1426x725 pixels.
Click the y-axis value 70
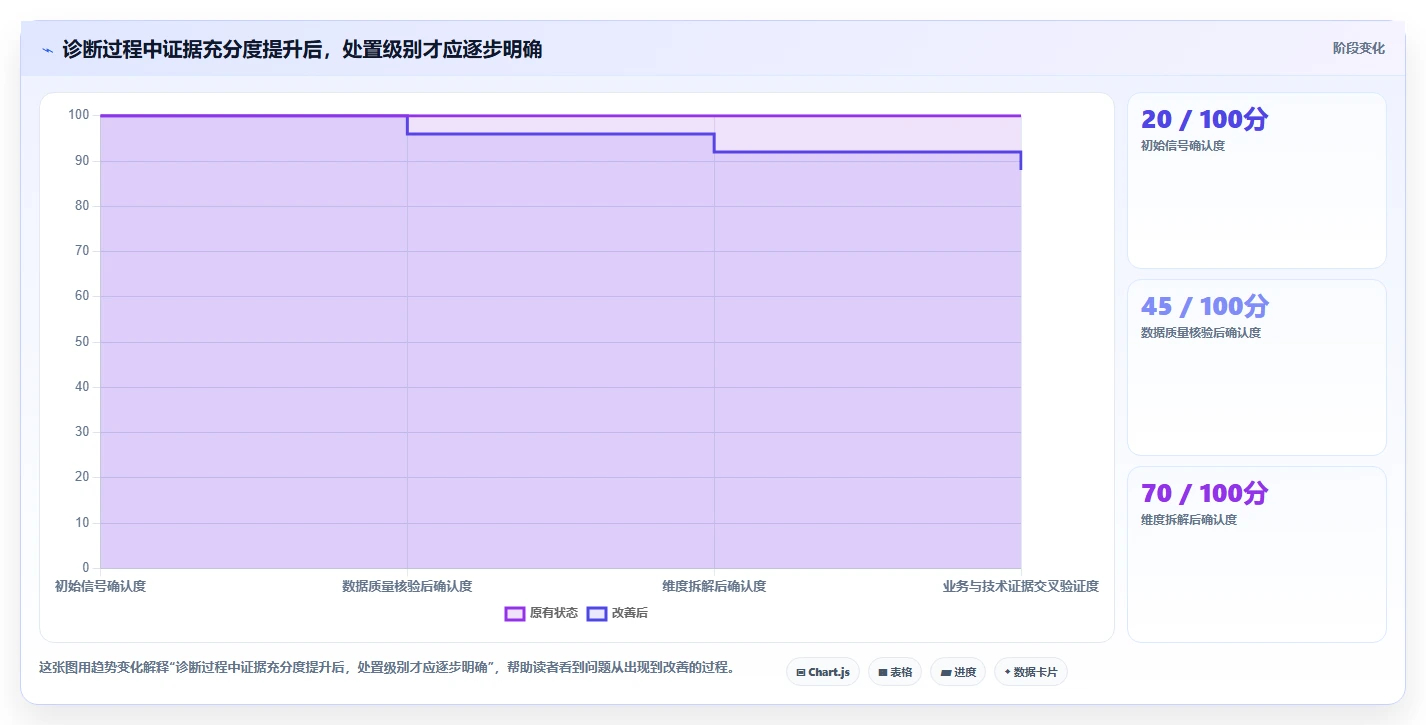83,251
